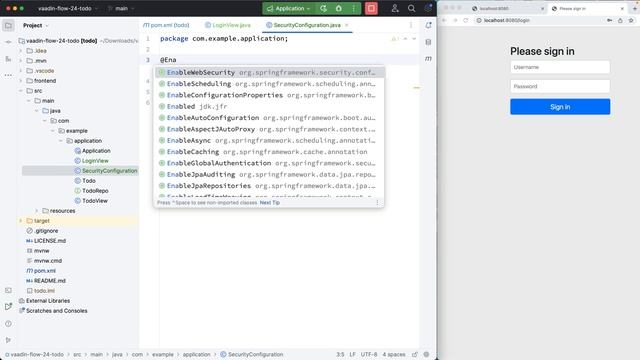Open more run actions menu
Image resolution: width=640 pixels, height=360 pixels.
coord(353,8)
